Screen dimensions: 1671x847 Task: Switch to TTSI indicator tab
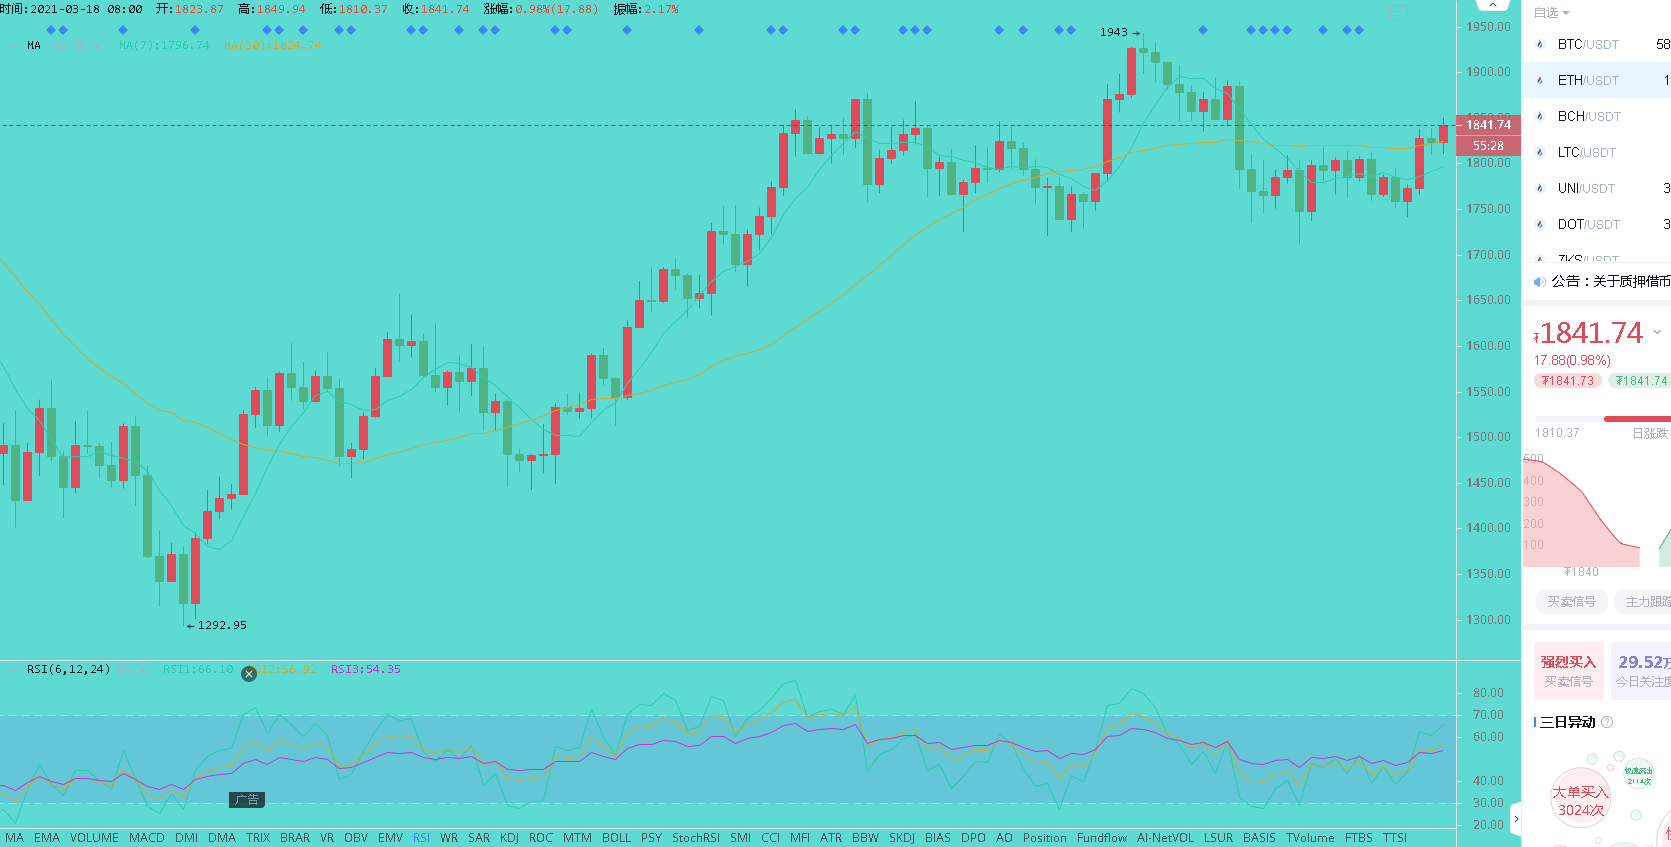[x=1395, y=838]
